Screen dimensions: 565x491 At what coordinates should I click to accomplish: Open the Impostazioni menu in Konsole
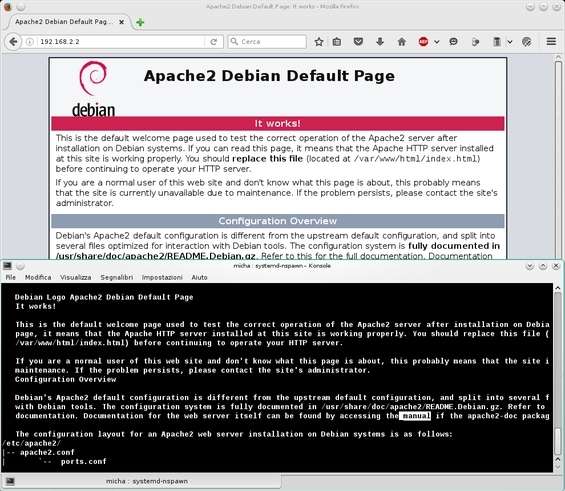tap(162, 277)
